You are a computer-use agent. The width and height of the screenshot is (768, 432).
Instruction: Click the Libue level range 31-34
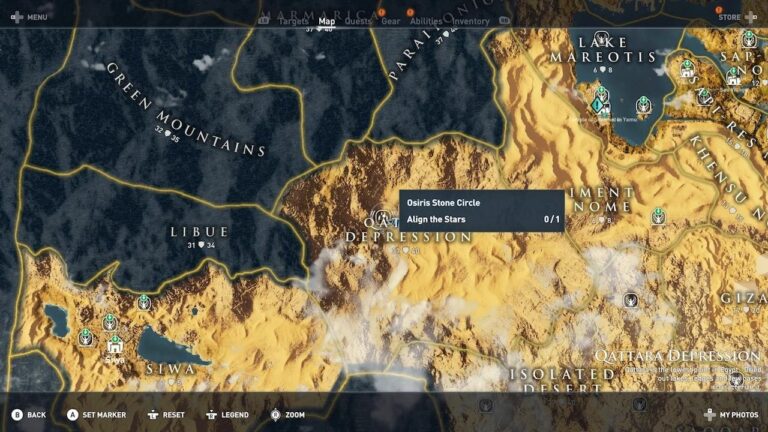click(201, 245)
